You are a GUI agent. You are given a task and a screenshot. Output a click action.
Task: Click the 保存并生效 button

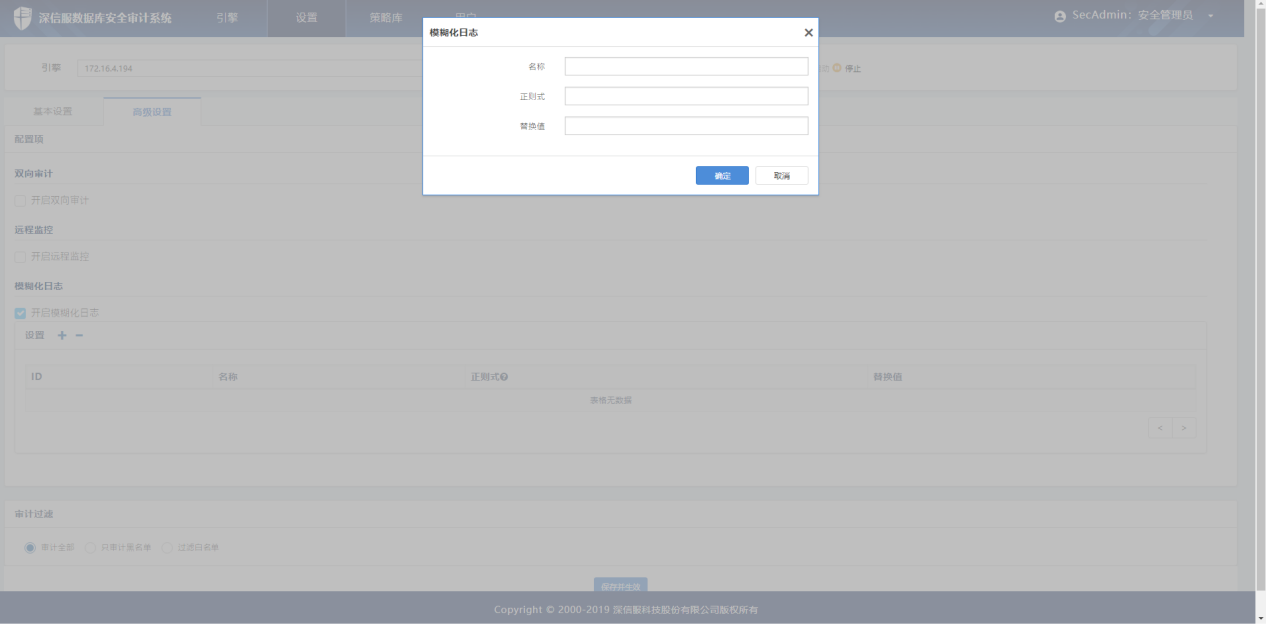coord(621,585)
